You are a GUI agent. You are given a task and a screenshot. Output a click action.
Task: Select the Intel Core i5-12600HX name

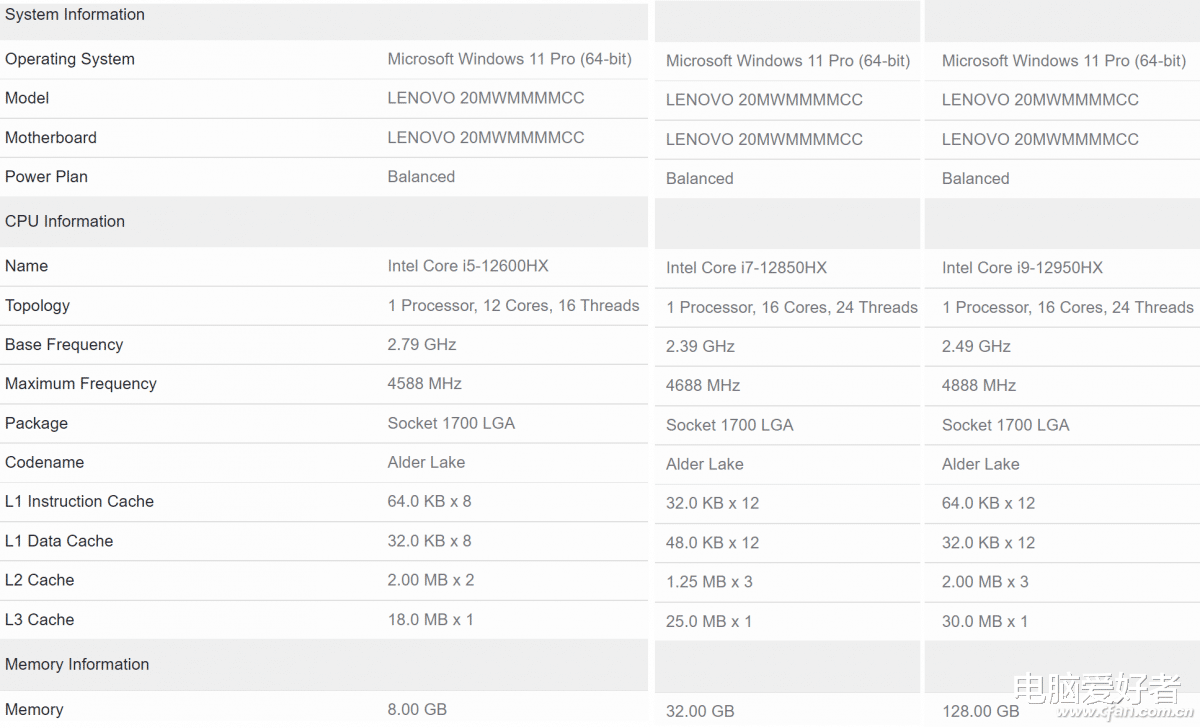468,266
